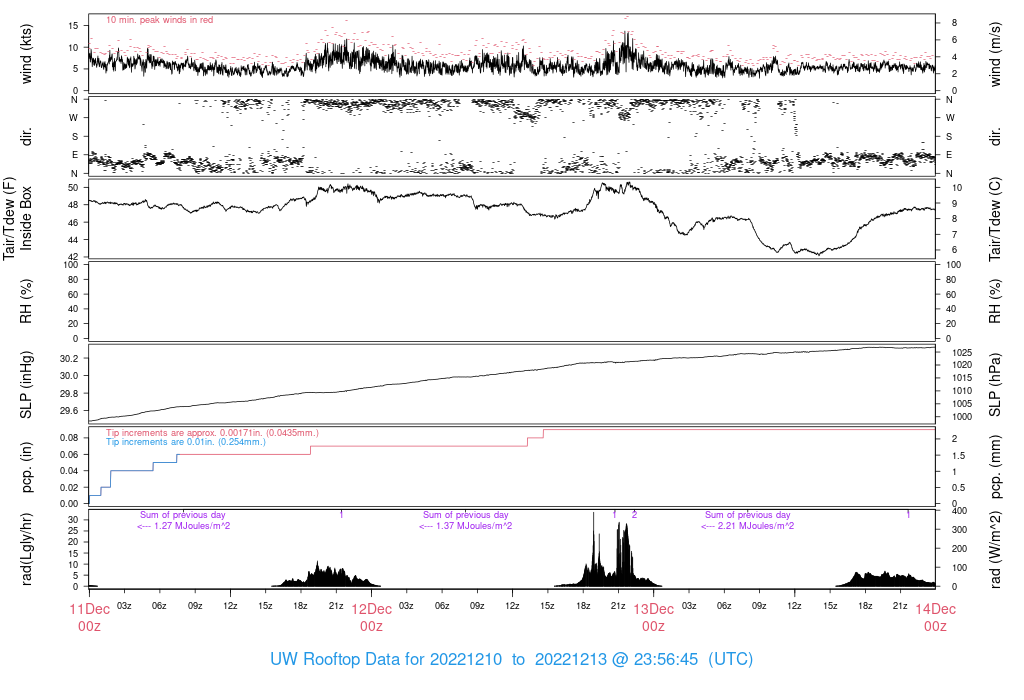Click the '0.04' tick on the pcp inches axis

(x=69, y=471)
